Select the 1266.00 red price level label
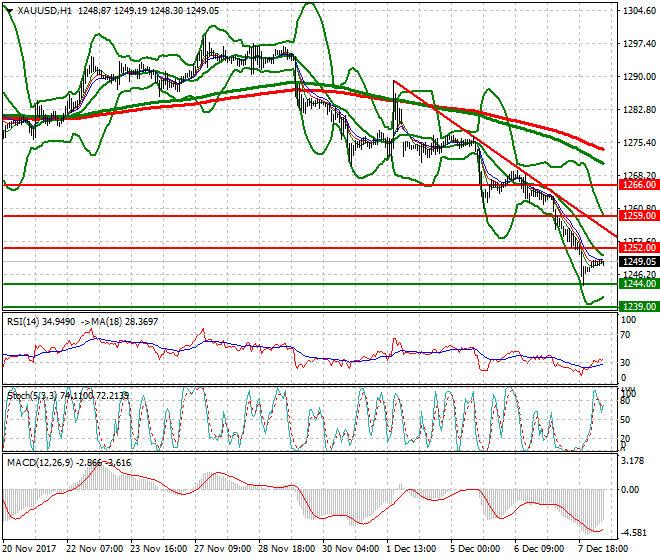 pos(639,185)
